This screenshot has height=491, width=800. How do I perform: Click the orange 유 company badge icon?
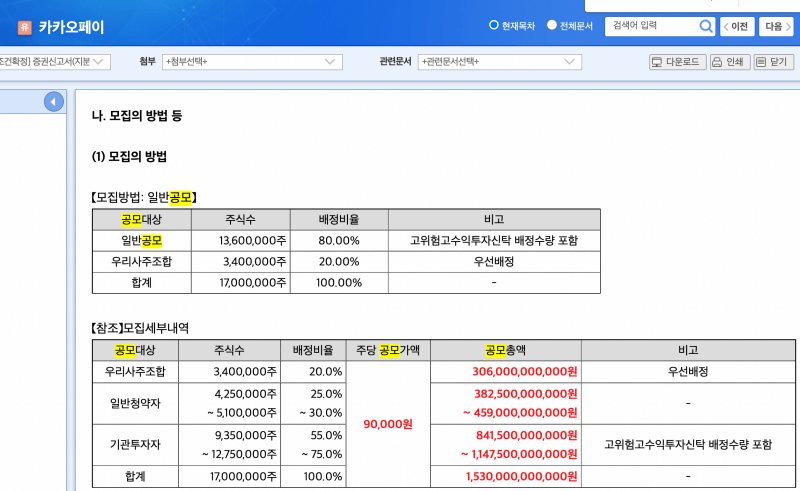click(24, 28)
